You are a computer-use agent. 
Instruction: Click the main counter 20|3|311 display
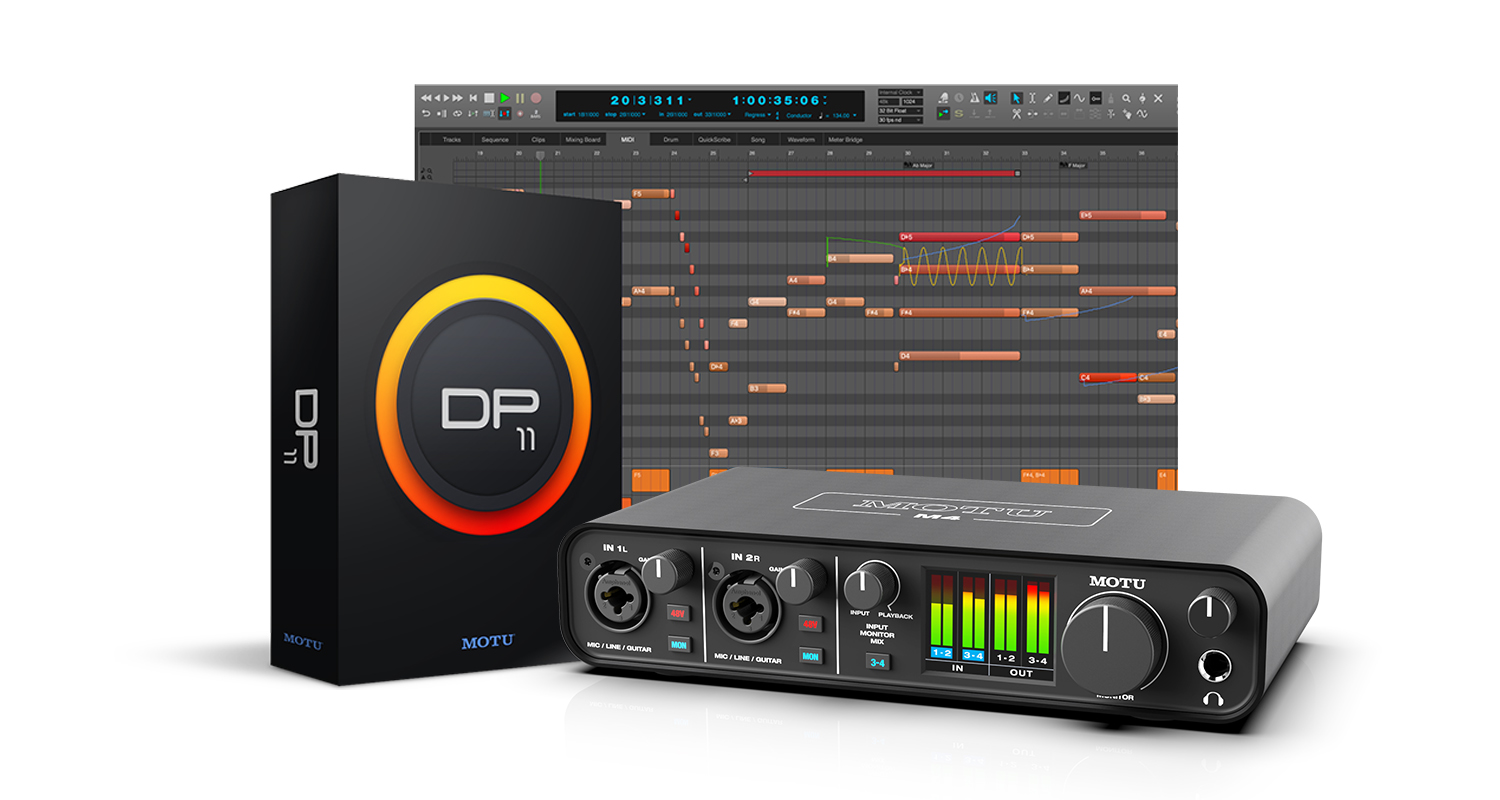coord(648,100)
